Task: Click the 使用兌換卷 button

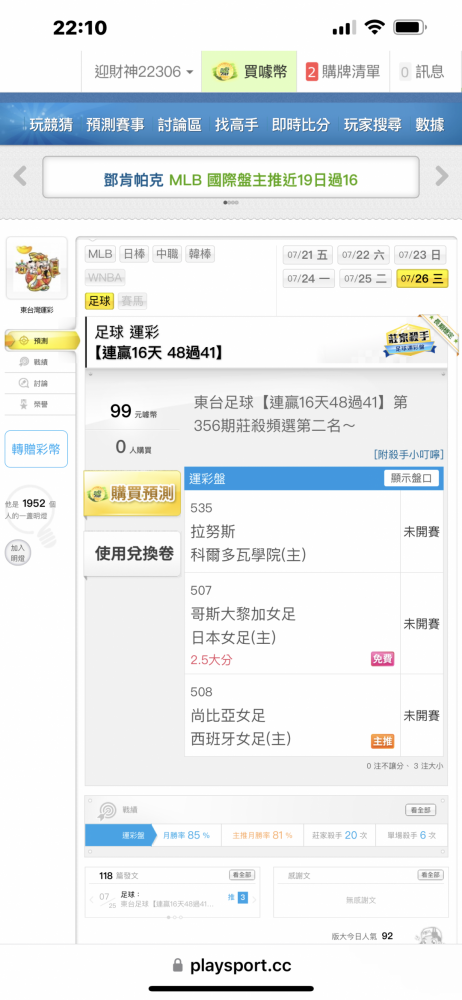Action: [133, 554]
